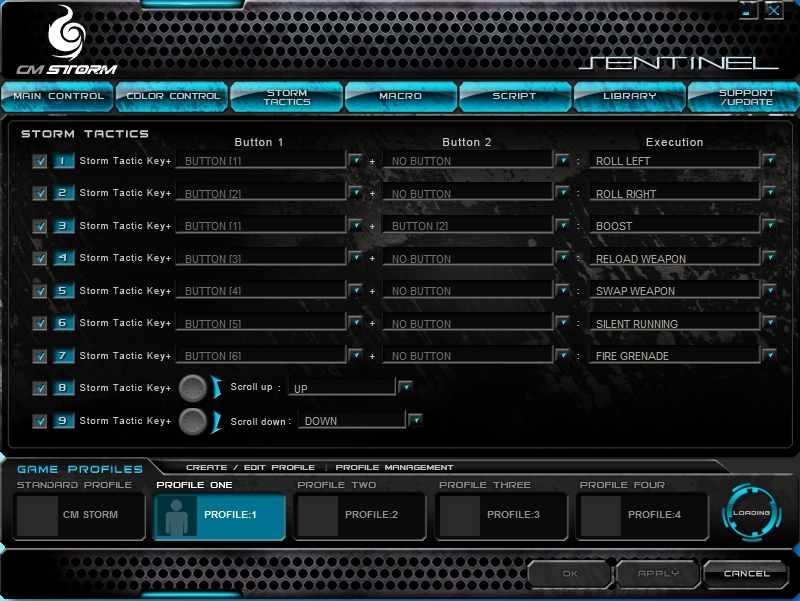The height and width of the screenshot is (601, 800).
Task: Switch to the Main Control tab
Action: click(58, 96)
